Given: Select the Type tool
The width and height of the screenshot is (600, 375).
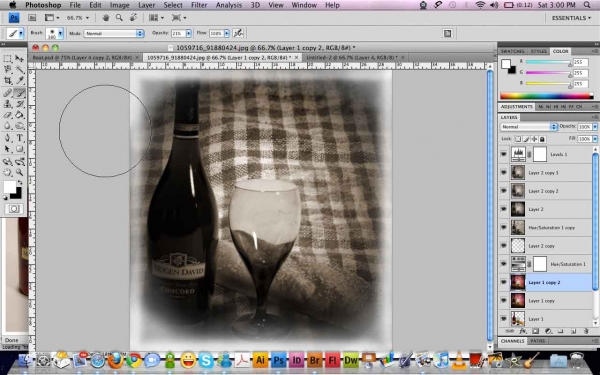Looking at the screenshot, I should tap(20, 138).
